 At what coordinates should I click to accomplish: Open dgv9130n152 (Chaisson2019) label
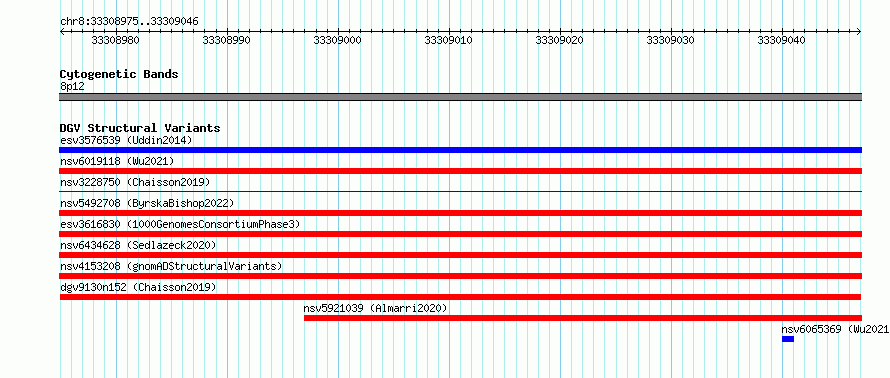pos(138,287)
